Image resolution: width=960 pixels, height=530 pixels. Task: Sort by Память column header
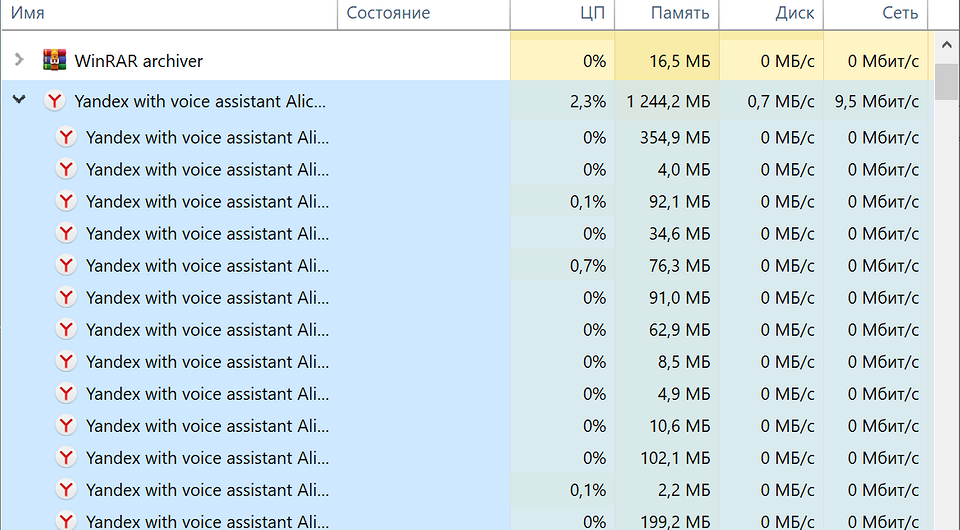coord(680,13)
